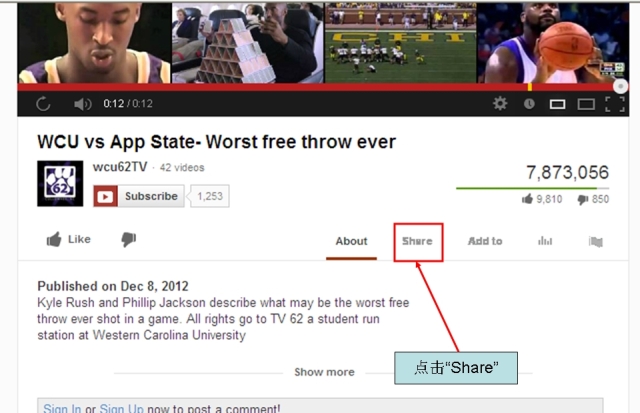Click the thumbs-up Like button

pos(69,239)
